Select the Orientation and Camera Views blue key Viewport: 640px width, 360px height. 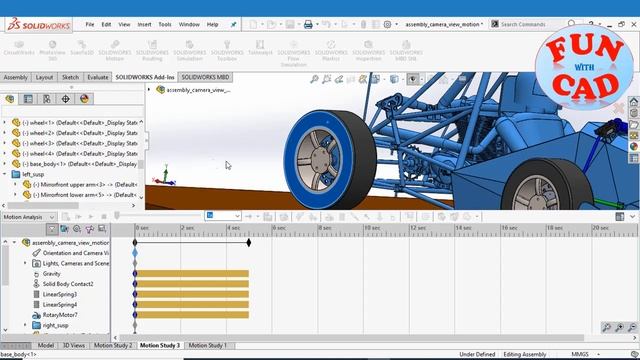pos(135,253)
